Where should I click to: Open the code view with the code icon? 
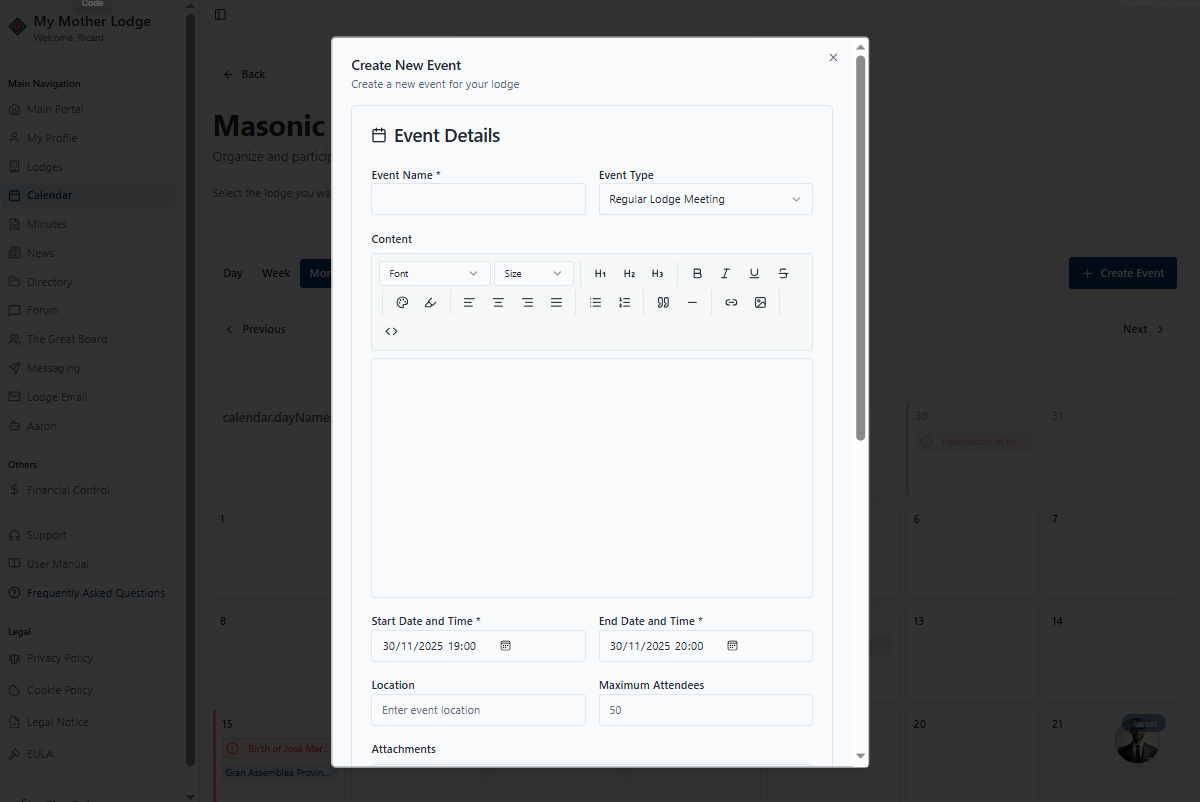pos(391,330)
